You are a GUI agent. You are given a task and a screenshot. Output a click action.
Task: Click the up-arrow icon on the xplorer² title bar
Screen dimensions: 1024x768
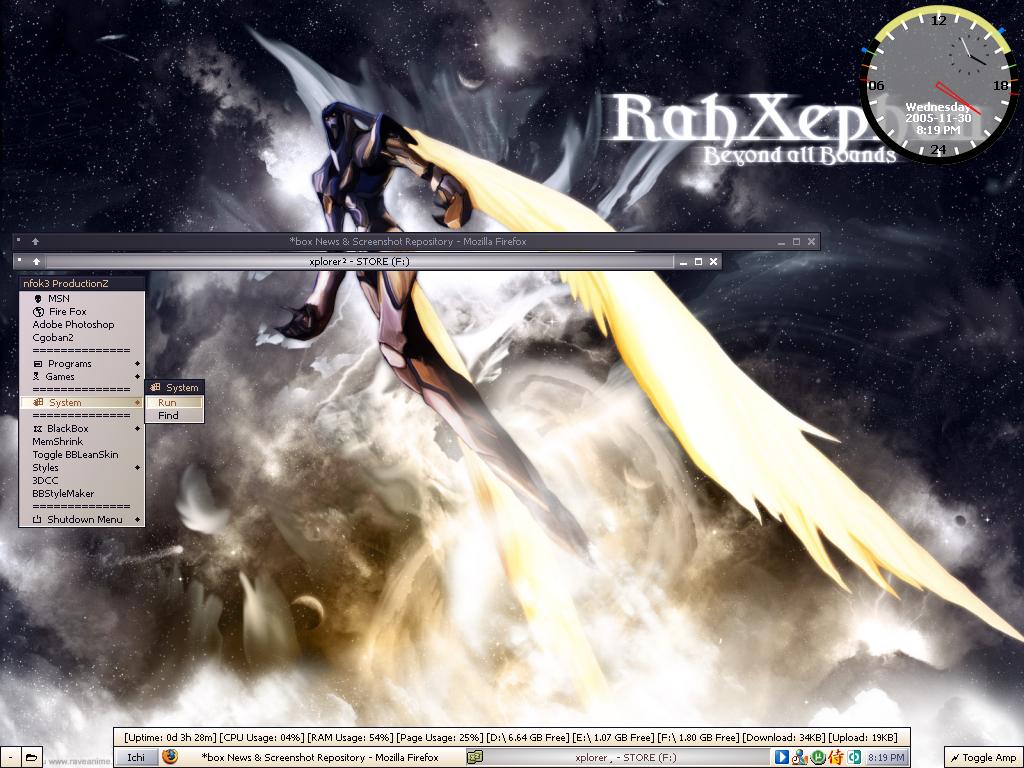tap(37, 261)
